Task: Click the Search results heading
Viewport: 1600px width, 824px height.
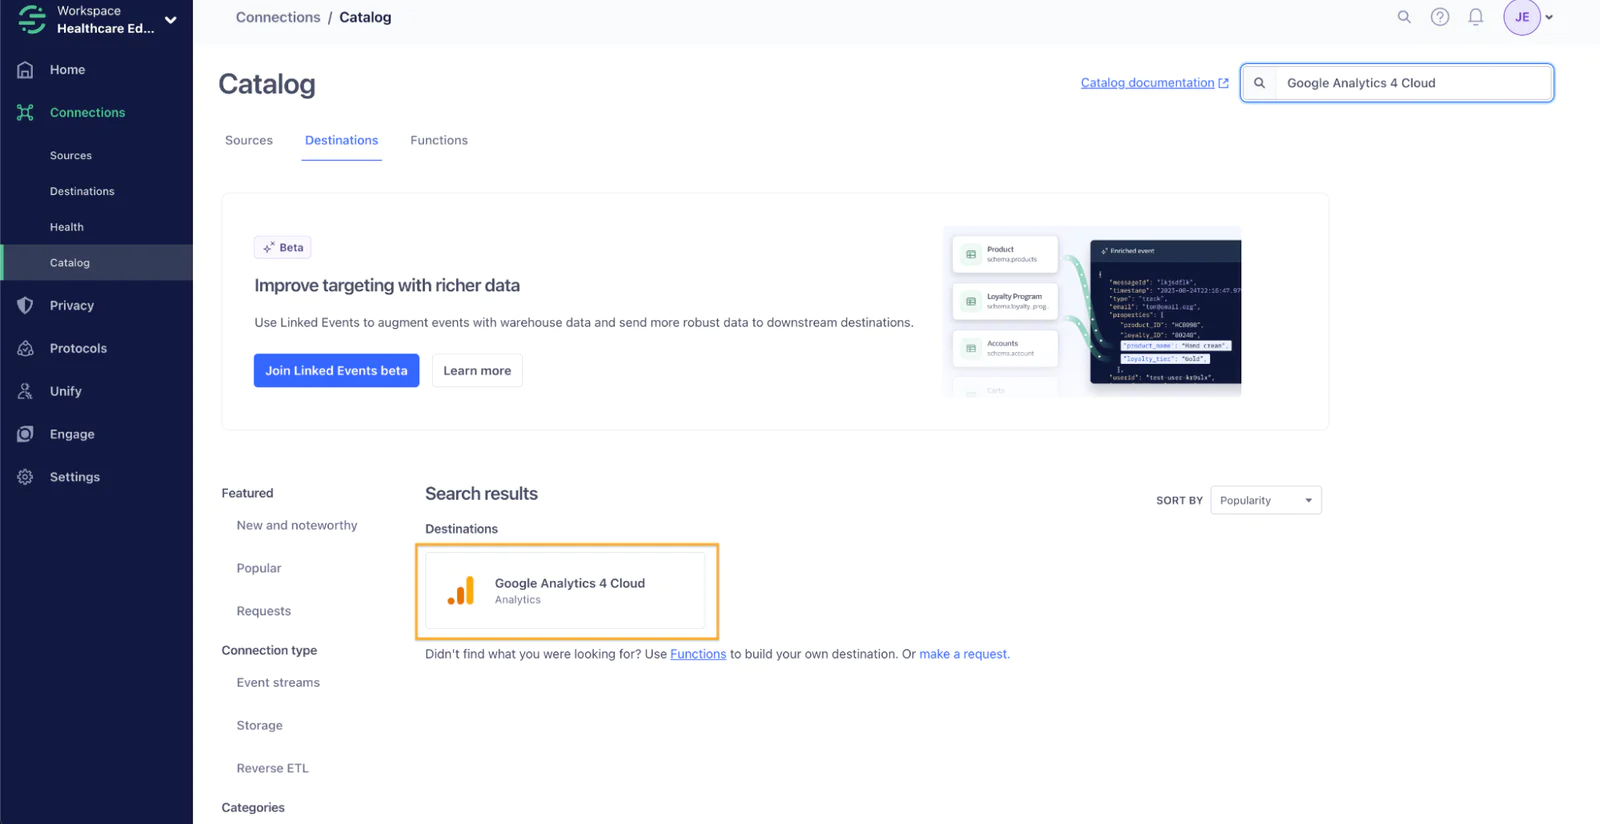Action: tap(481, 493)
